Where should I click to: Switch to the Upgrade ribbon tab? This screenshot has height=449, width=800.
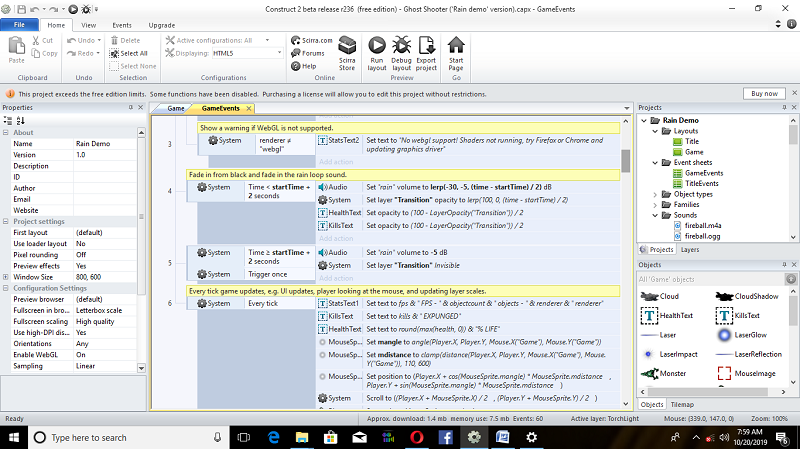coord(162,25)
